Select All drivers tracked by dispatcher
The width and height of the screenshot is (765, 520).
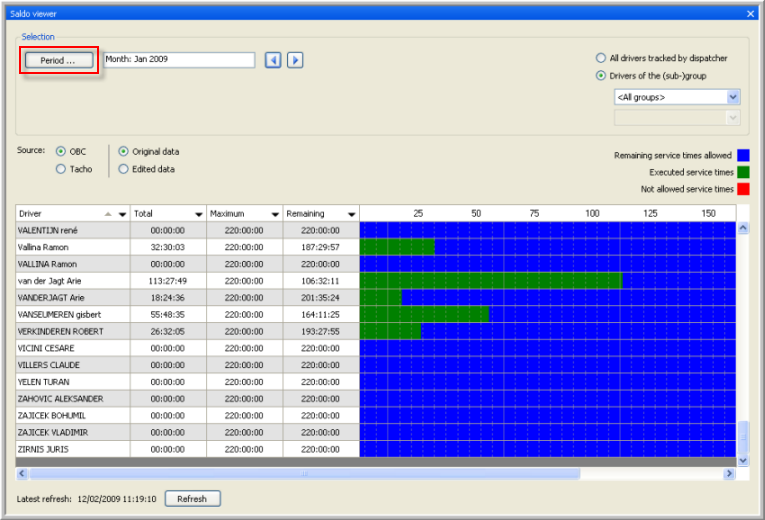tap(601, 59)
